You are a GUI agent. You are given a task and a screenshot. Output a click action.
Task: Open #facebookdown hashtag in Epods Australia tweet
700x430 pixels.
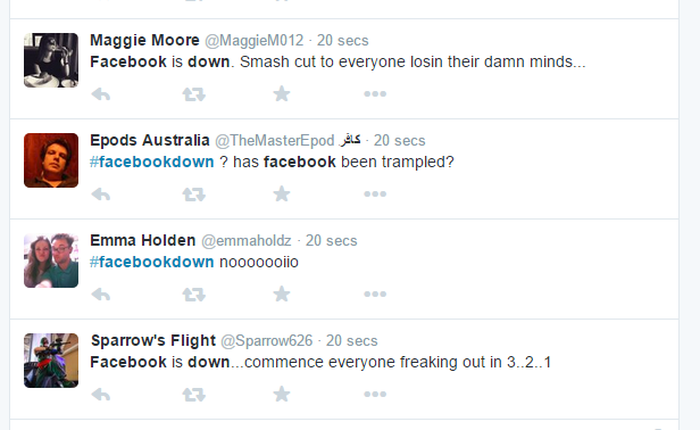152,162
